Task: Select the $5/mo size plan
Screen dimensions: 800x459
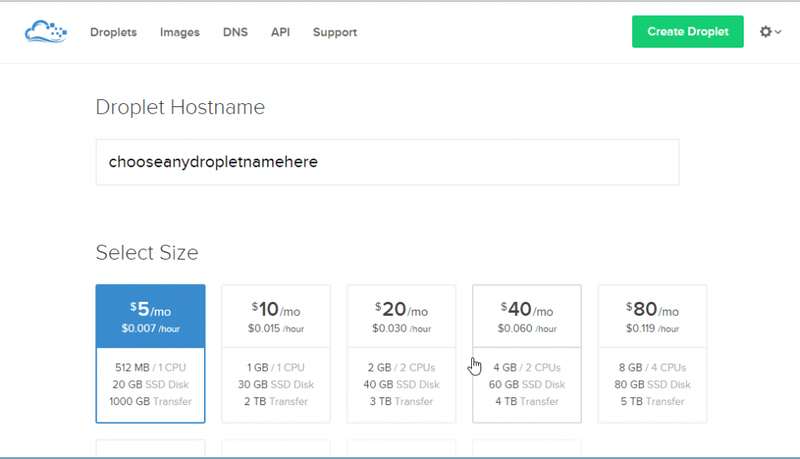Action: 151,353
